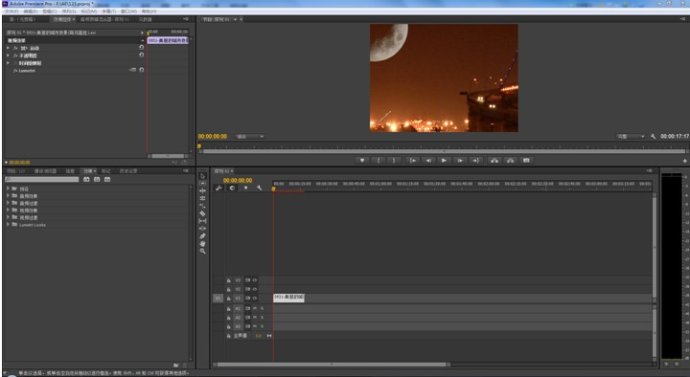The height and width of the screenshot is (377, 690).
Task: Select the Selection tool in the tools panel
Action: click(x=202, y=176)
